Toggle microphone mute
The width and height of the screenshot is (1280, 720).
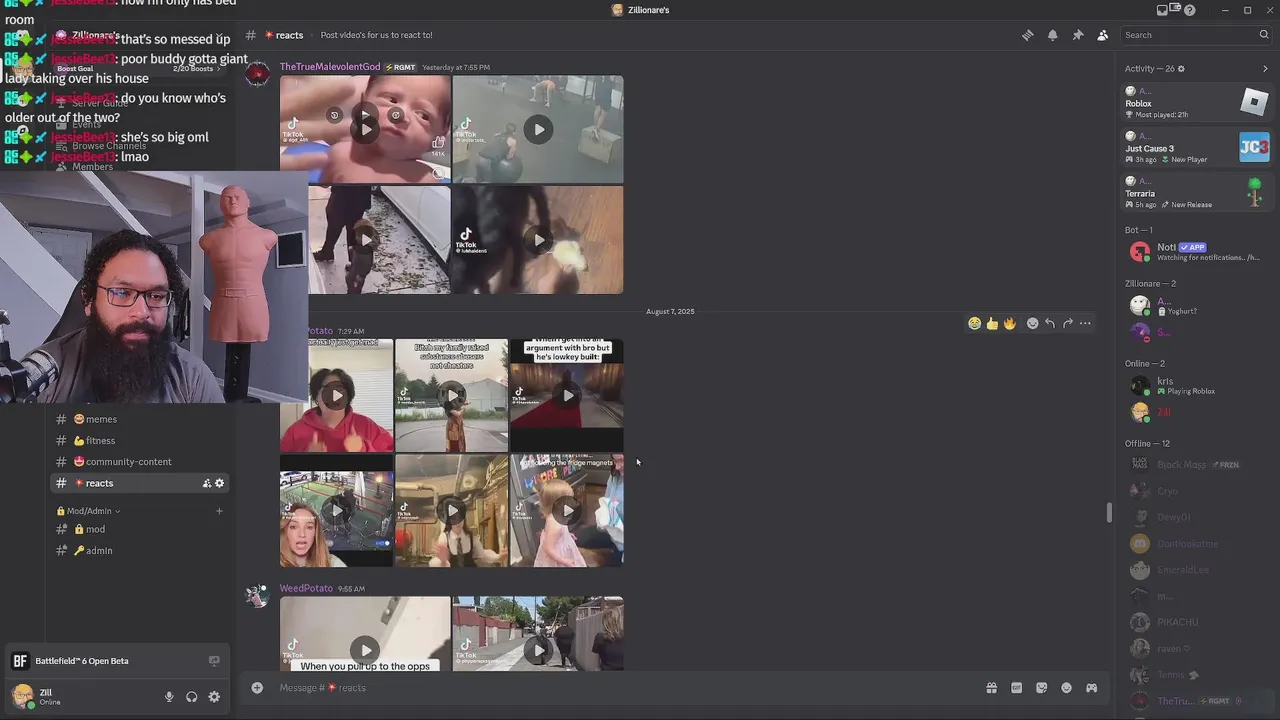pyautogui.click(x=169, y=697)
